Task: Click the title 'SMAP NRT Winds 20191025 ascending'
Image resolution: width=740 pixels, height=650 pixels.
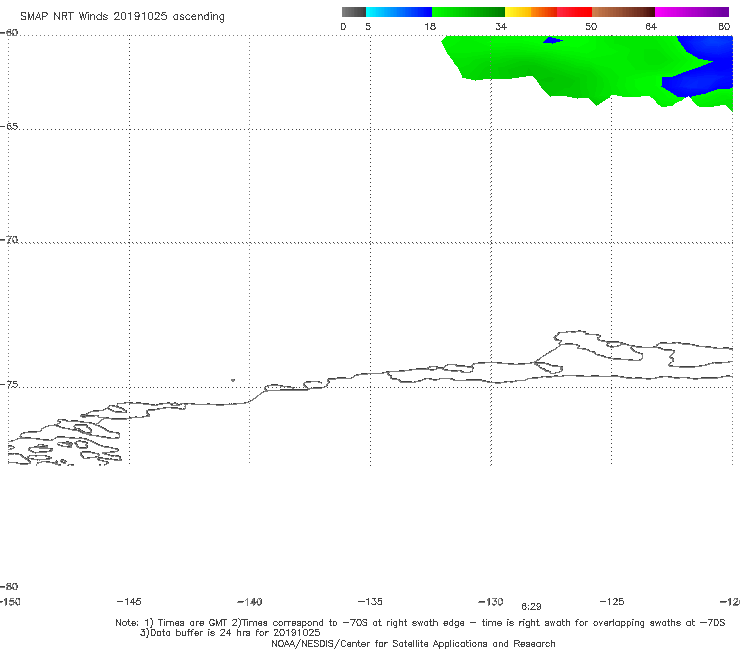Action: tap(122, 17)
